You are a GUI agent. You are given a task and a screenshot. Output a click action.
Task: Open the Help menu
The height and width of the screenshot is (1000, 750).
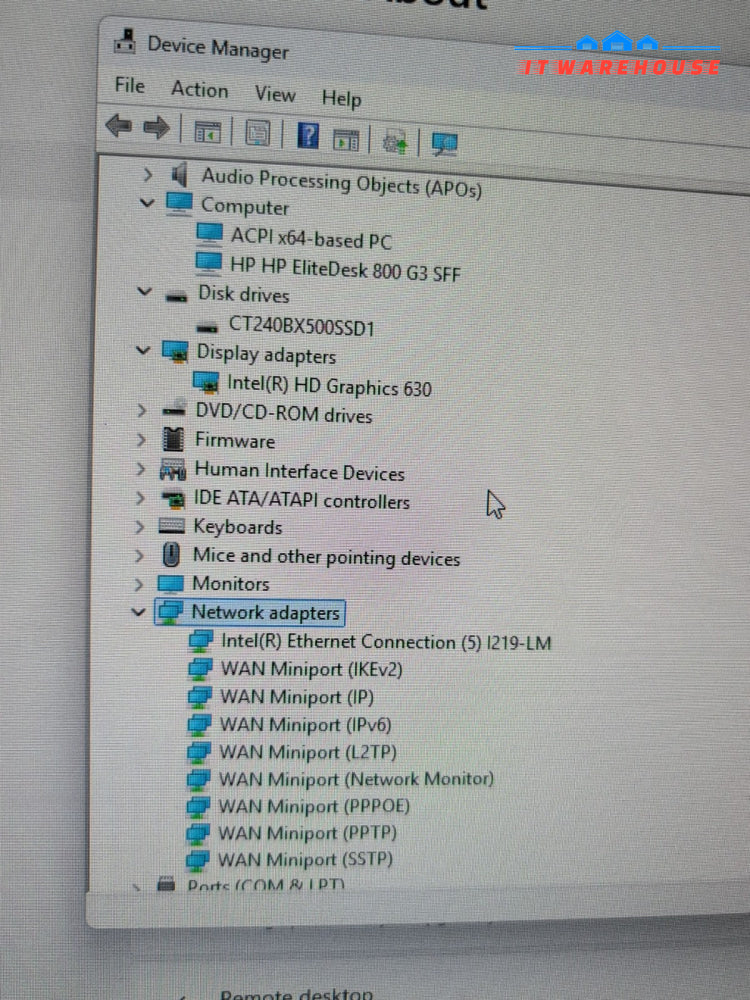click(x=342, y=98)
